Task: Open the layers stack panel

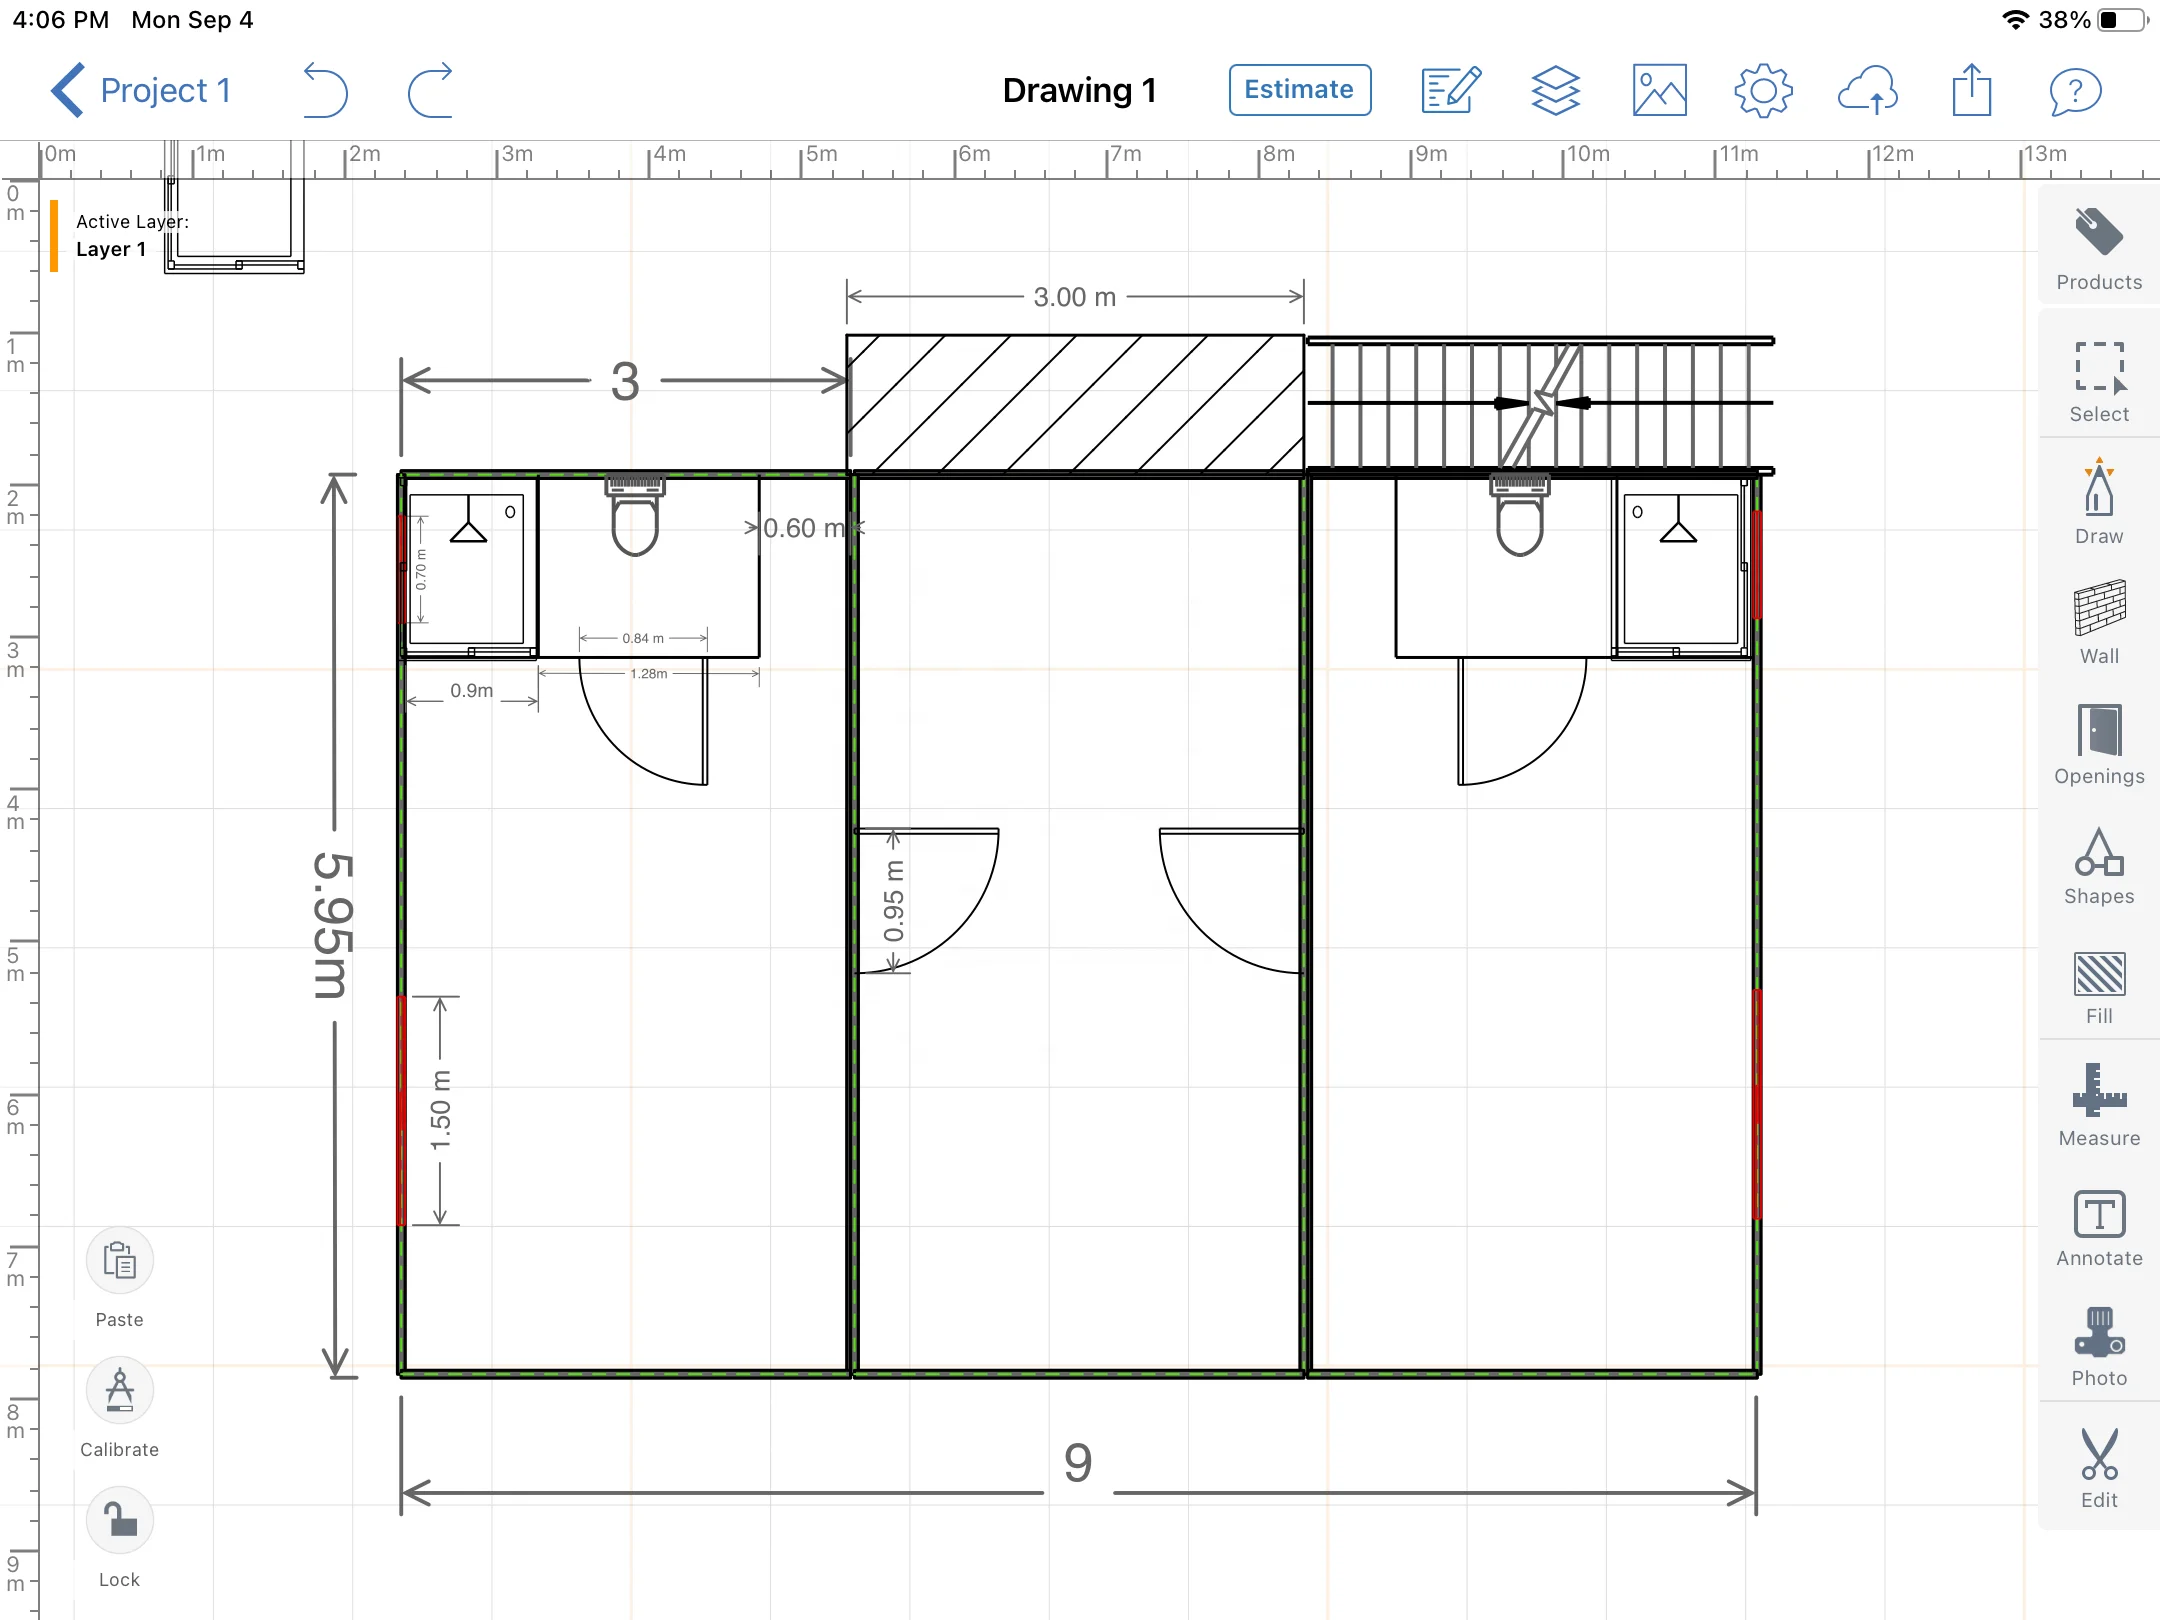Action: pyautogui.click(x=1555, y=90)
